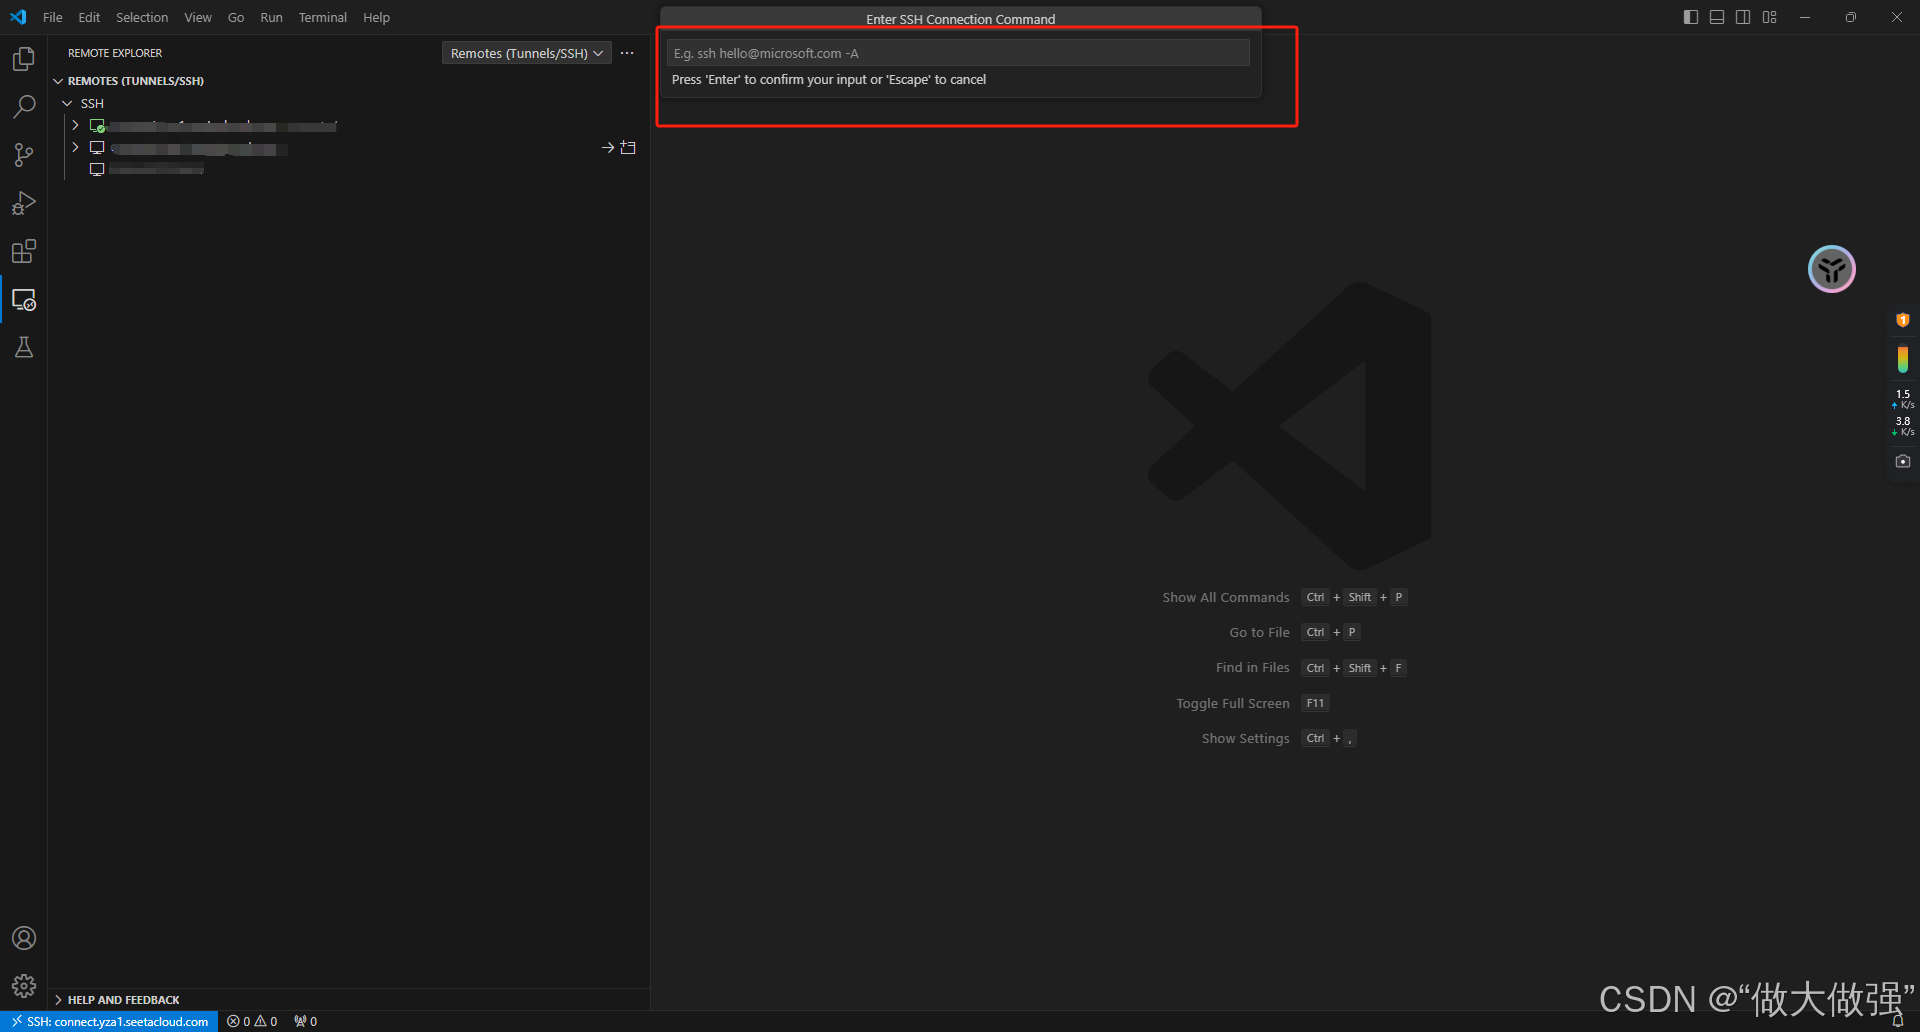Toggle Panel layout icon
Image resolution: width=1920 pixels, height=1032 pixels.
1717,17
